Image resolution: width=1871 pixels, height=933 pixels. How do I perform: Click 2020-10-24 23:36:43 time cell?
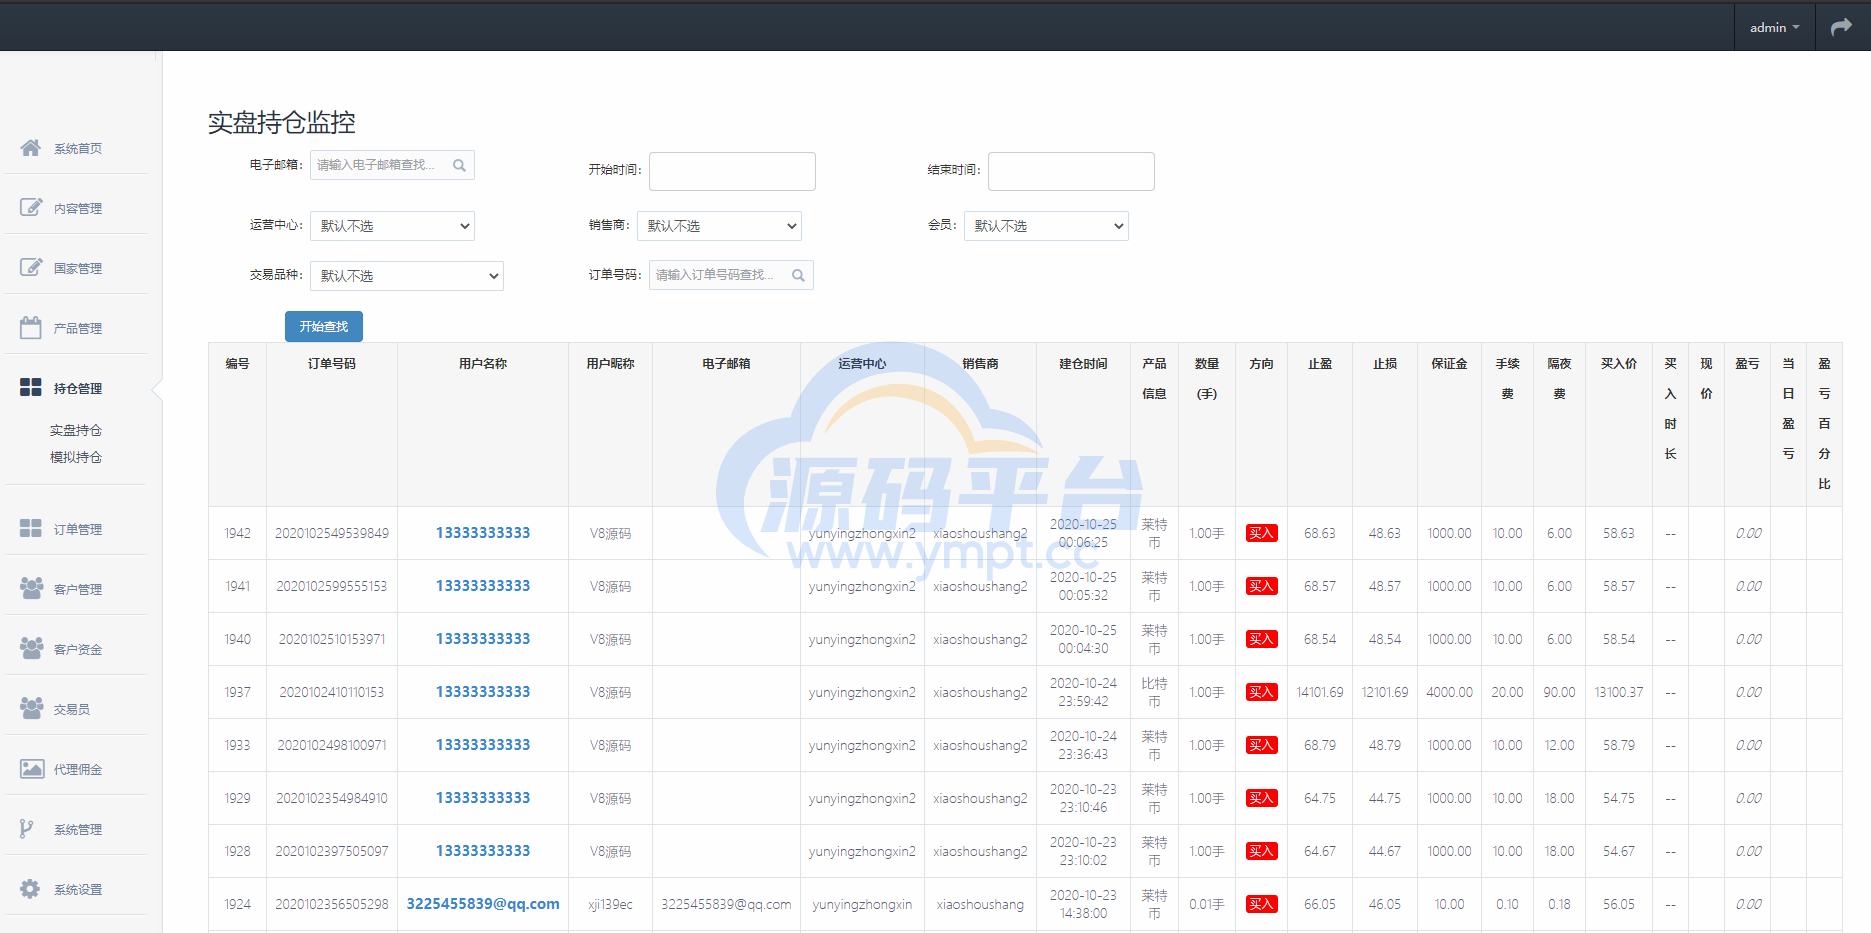point(1083,745)
